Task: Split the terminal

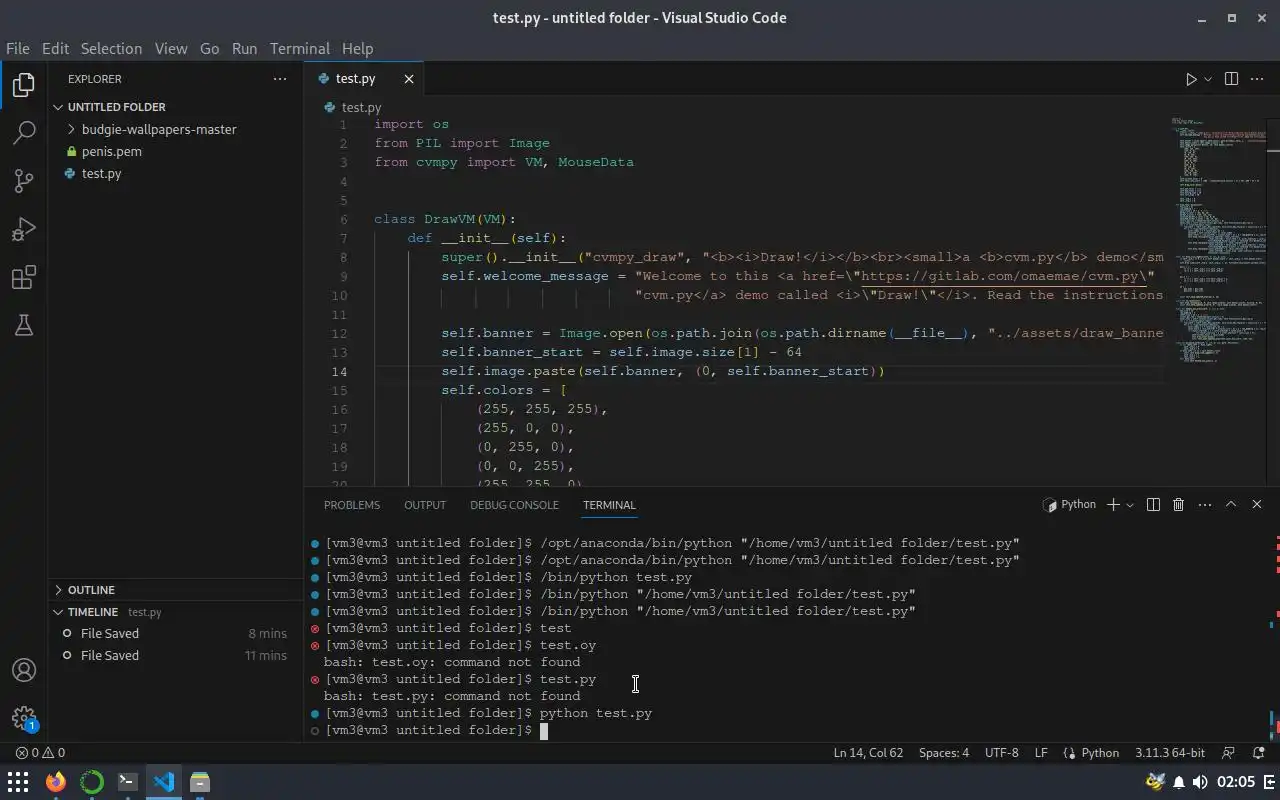Action: (x=1153, y=505)
